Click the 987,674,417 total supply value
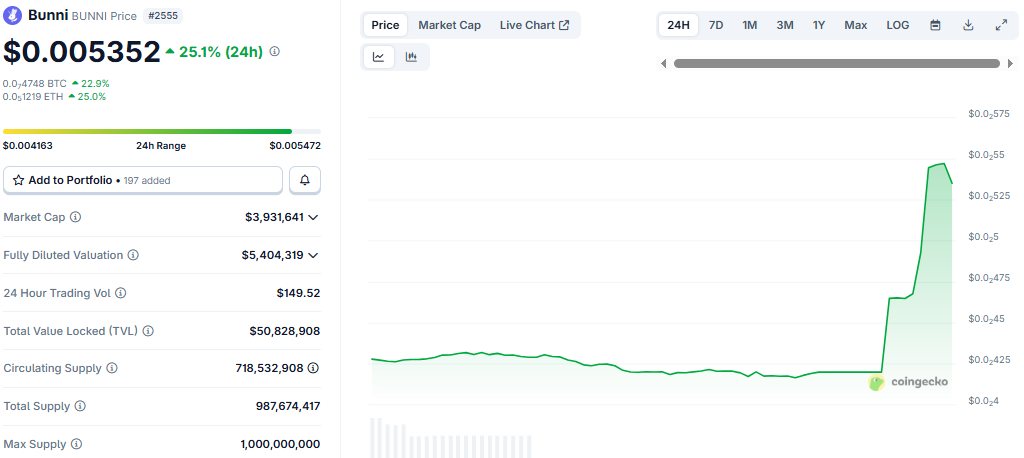Screen dimensions: 1024x458 288,406
